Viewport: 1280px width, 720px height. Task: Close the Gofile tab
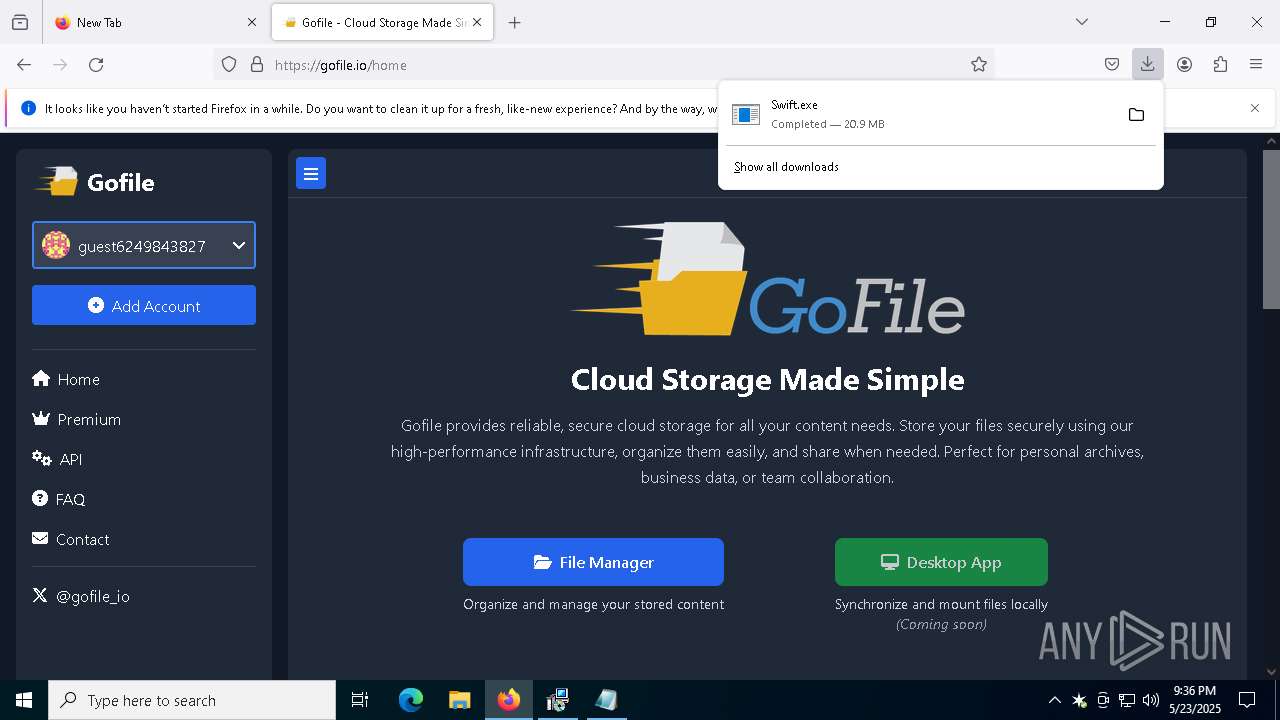point(477,22)
